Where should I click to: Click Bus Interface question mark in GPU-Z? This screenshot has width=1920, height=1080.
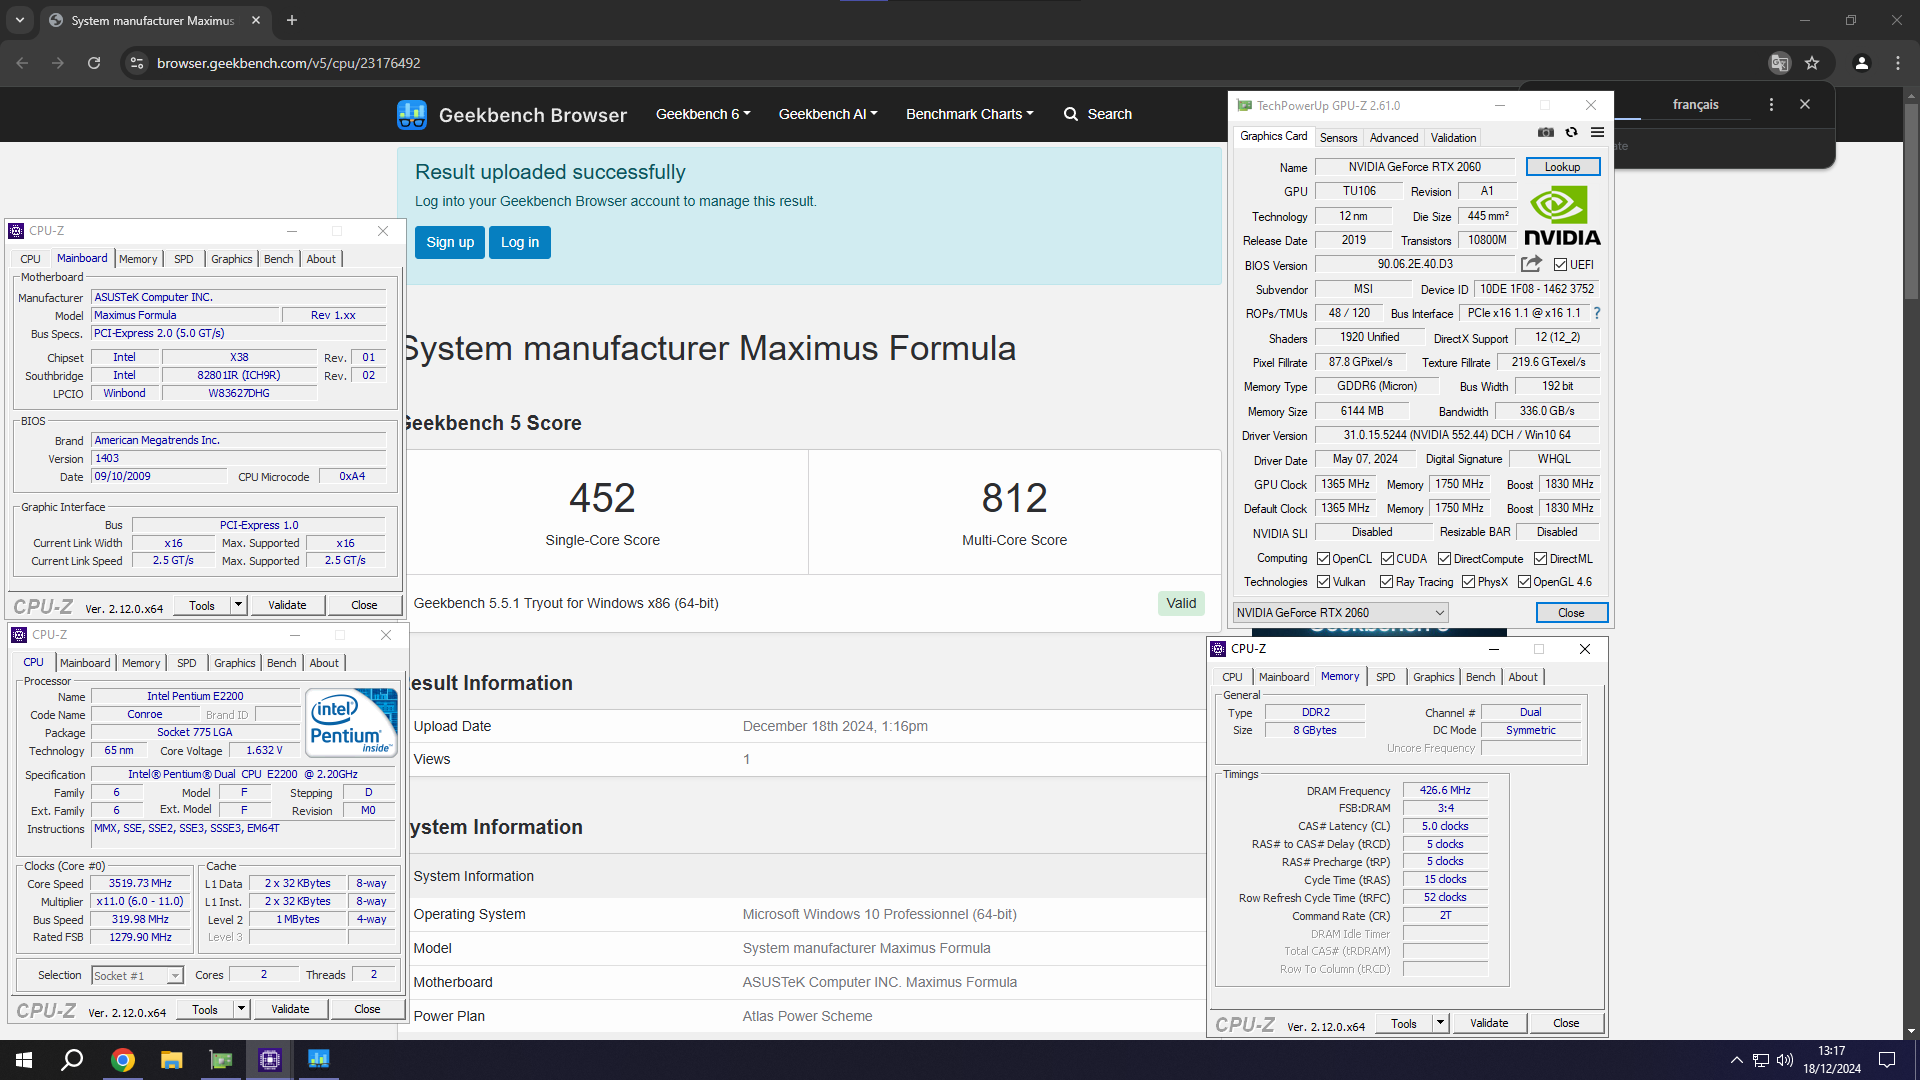[x=1597, y=313]
